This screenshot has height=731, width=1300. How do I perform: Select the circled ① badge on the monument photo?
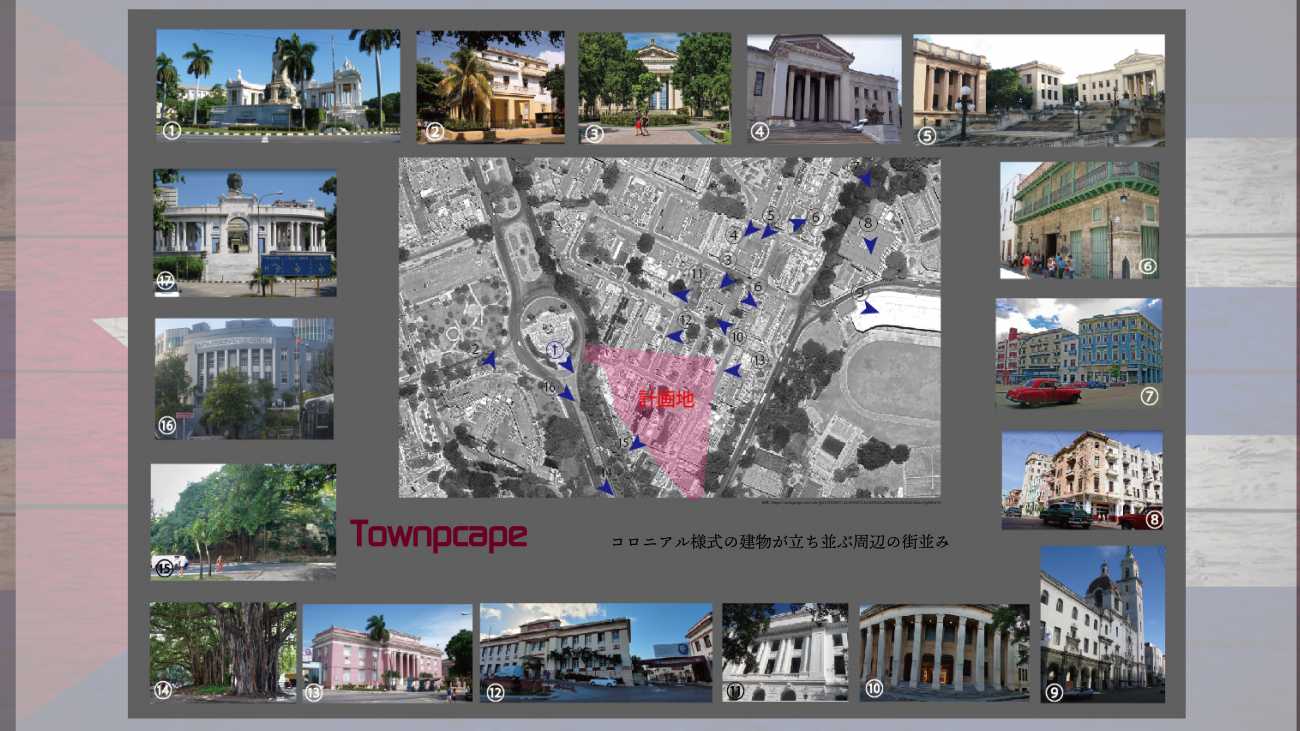coord(170,130)
